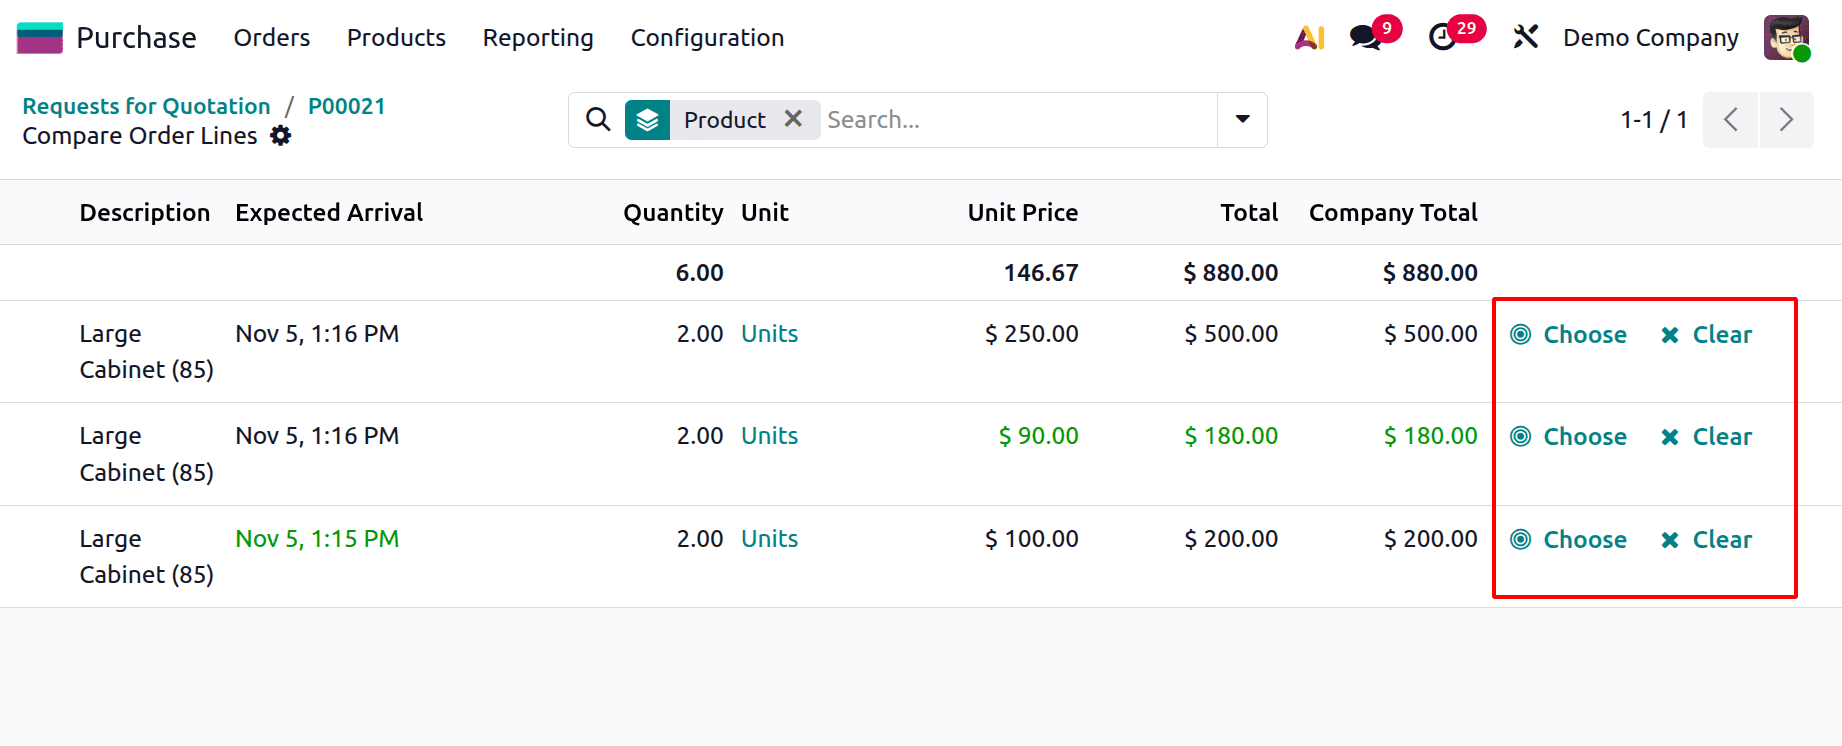The height and width of the screenshot is (746, 1842).
Task: Click inside the Search field
Action: pyautogui.click(x=1018, y=120)
